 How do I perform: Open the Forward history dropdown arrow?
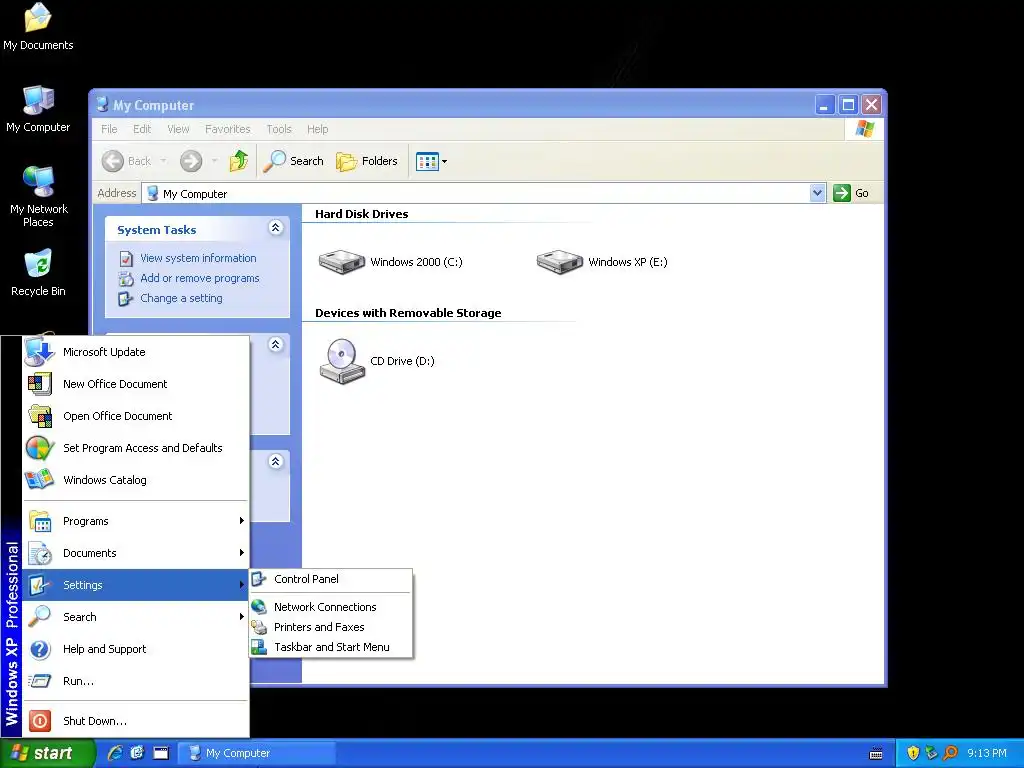(x=214, y=161)
